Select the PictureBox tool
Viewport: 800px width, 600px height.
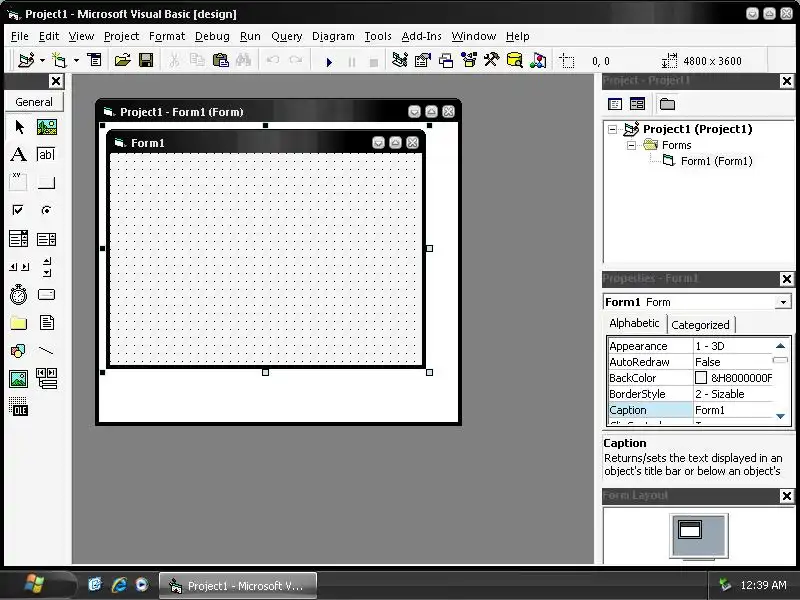[47, 127]
